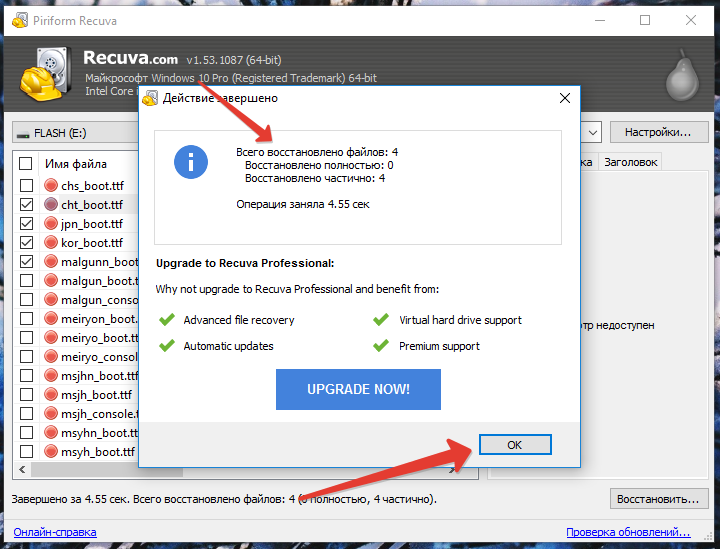Viewport: 720px width, 549px height.
Task: Expand dropdown arrow left of Настройки
Action: click(593, 133)
